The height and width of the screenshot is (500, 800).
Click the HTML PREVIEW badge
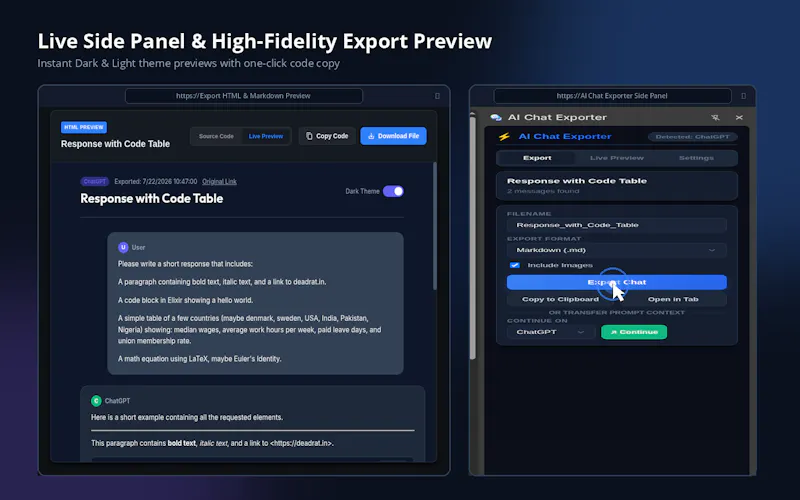pyautogui.click(x=84, y=128)
